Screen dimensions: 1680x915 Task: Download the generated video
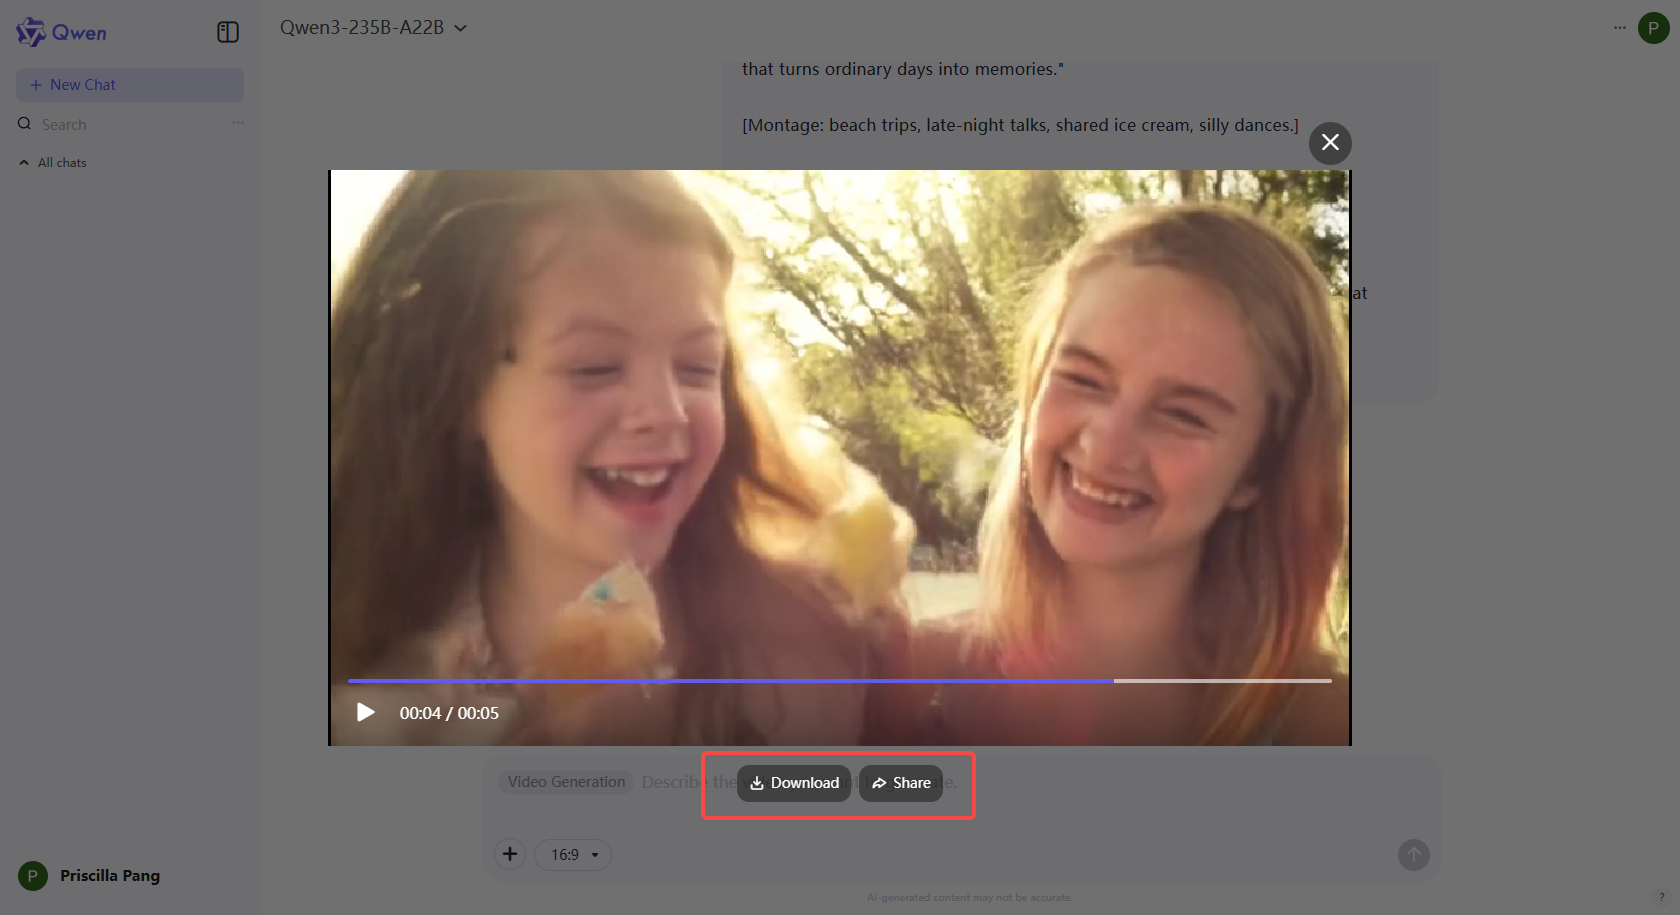coord(794,783)
